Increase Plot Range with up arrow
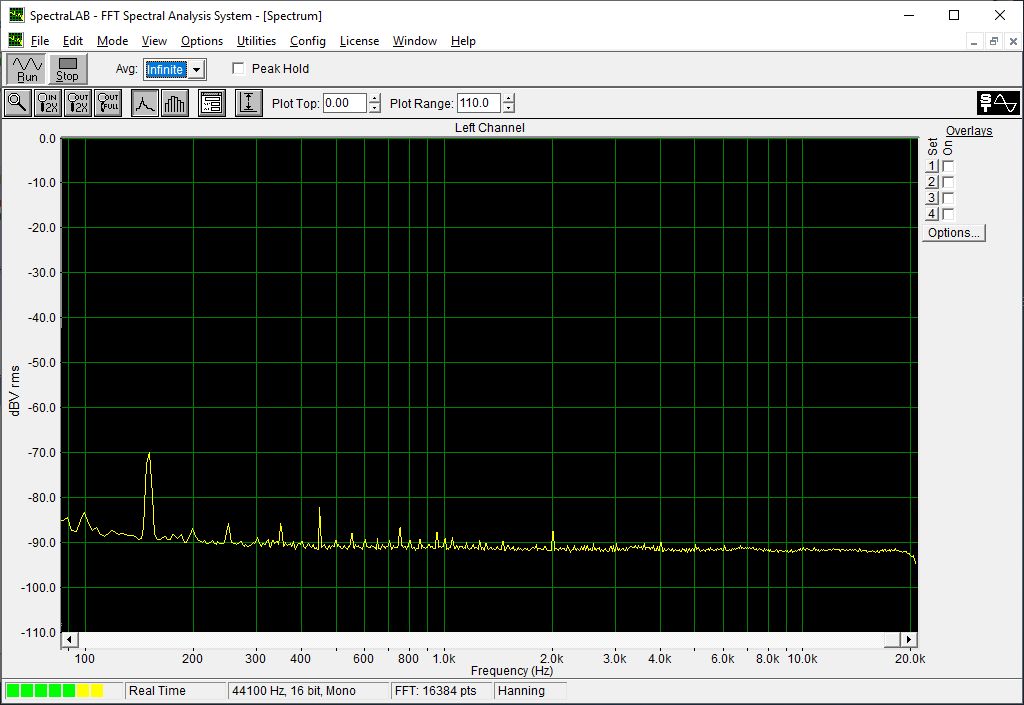Viewport: 1024px width, 705px height. 509,99
